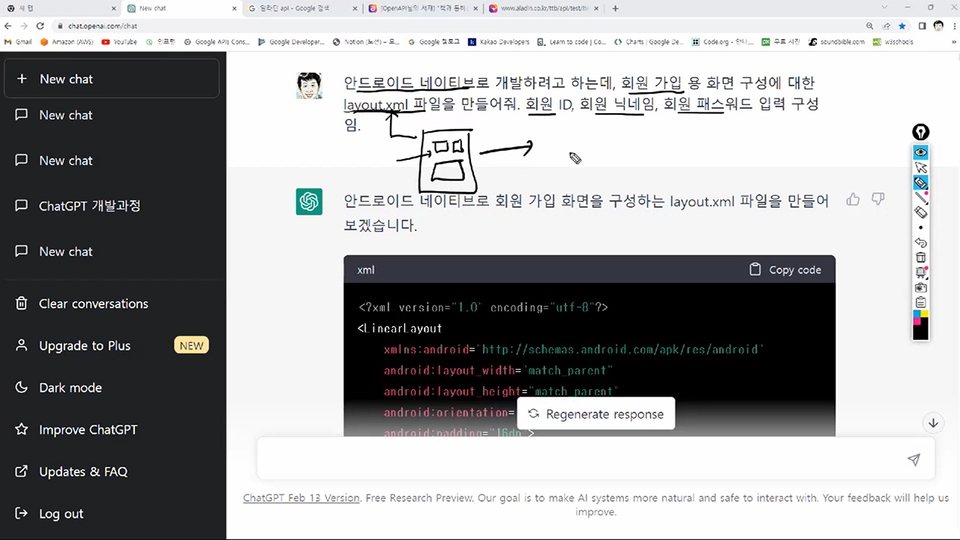This screenshot has width=960, height=540.
Task: Start a New chat with the plus button
Action: pos(111,79)
